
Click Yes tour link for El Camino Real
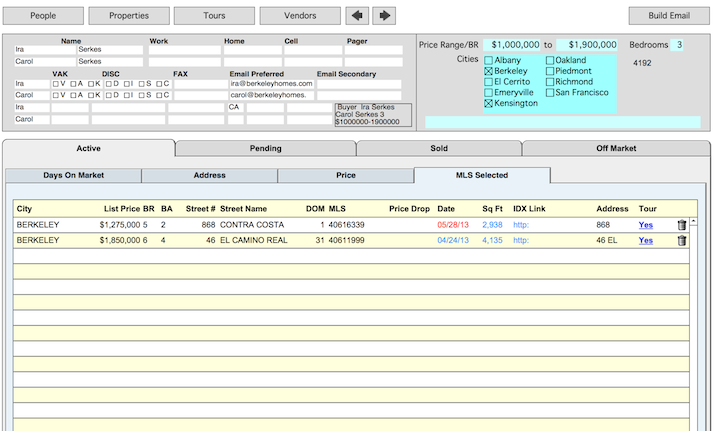(646, 240)
